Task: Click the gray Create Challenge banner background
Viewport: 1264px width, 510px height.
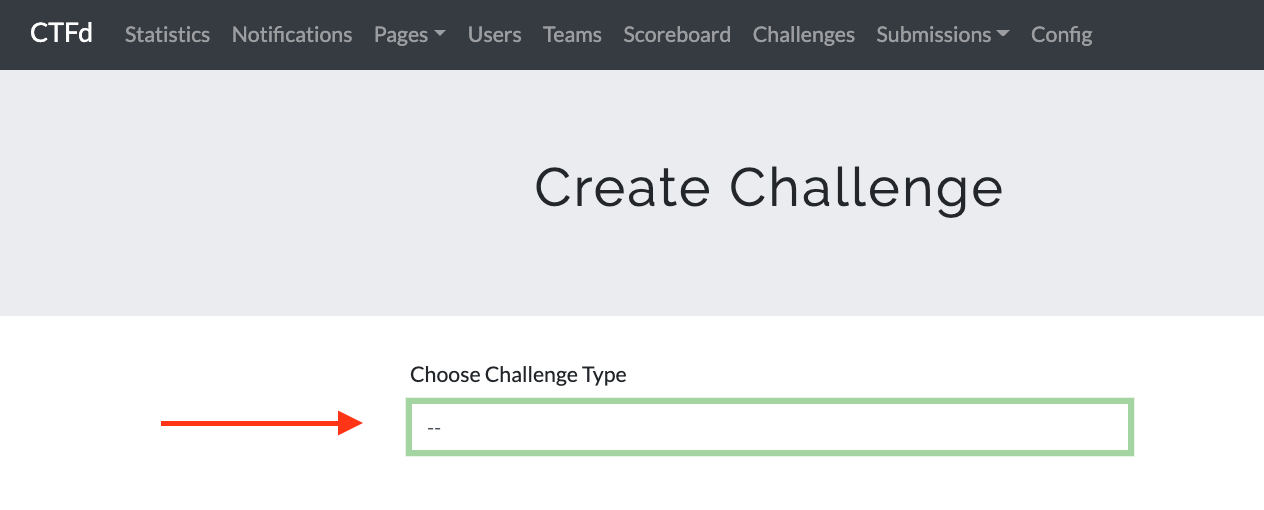Action: (200, 200)
